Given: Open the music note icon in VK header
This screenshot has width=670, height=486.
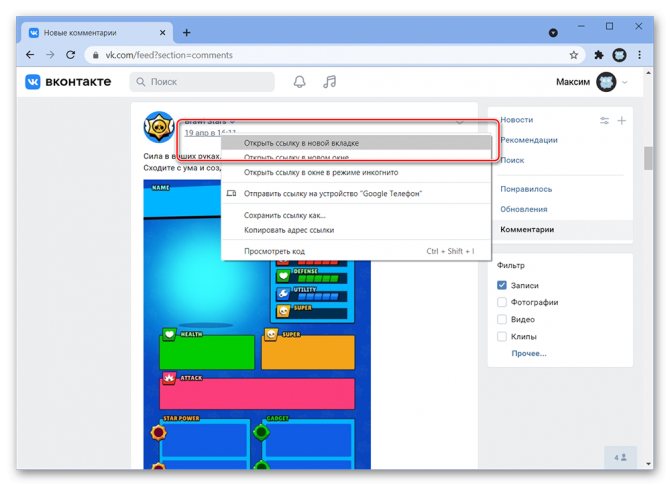Looking at the screenshot, I should [x=329, y=82].
